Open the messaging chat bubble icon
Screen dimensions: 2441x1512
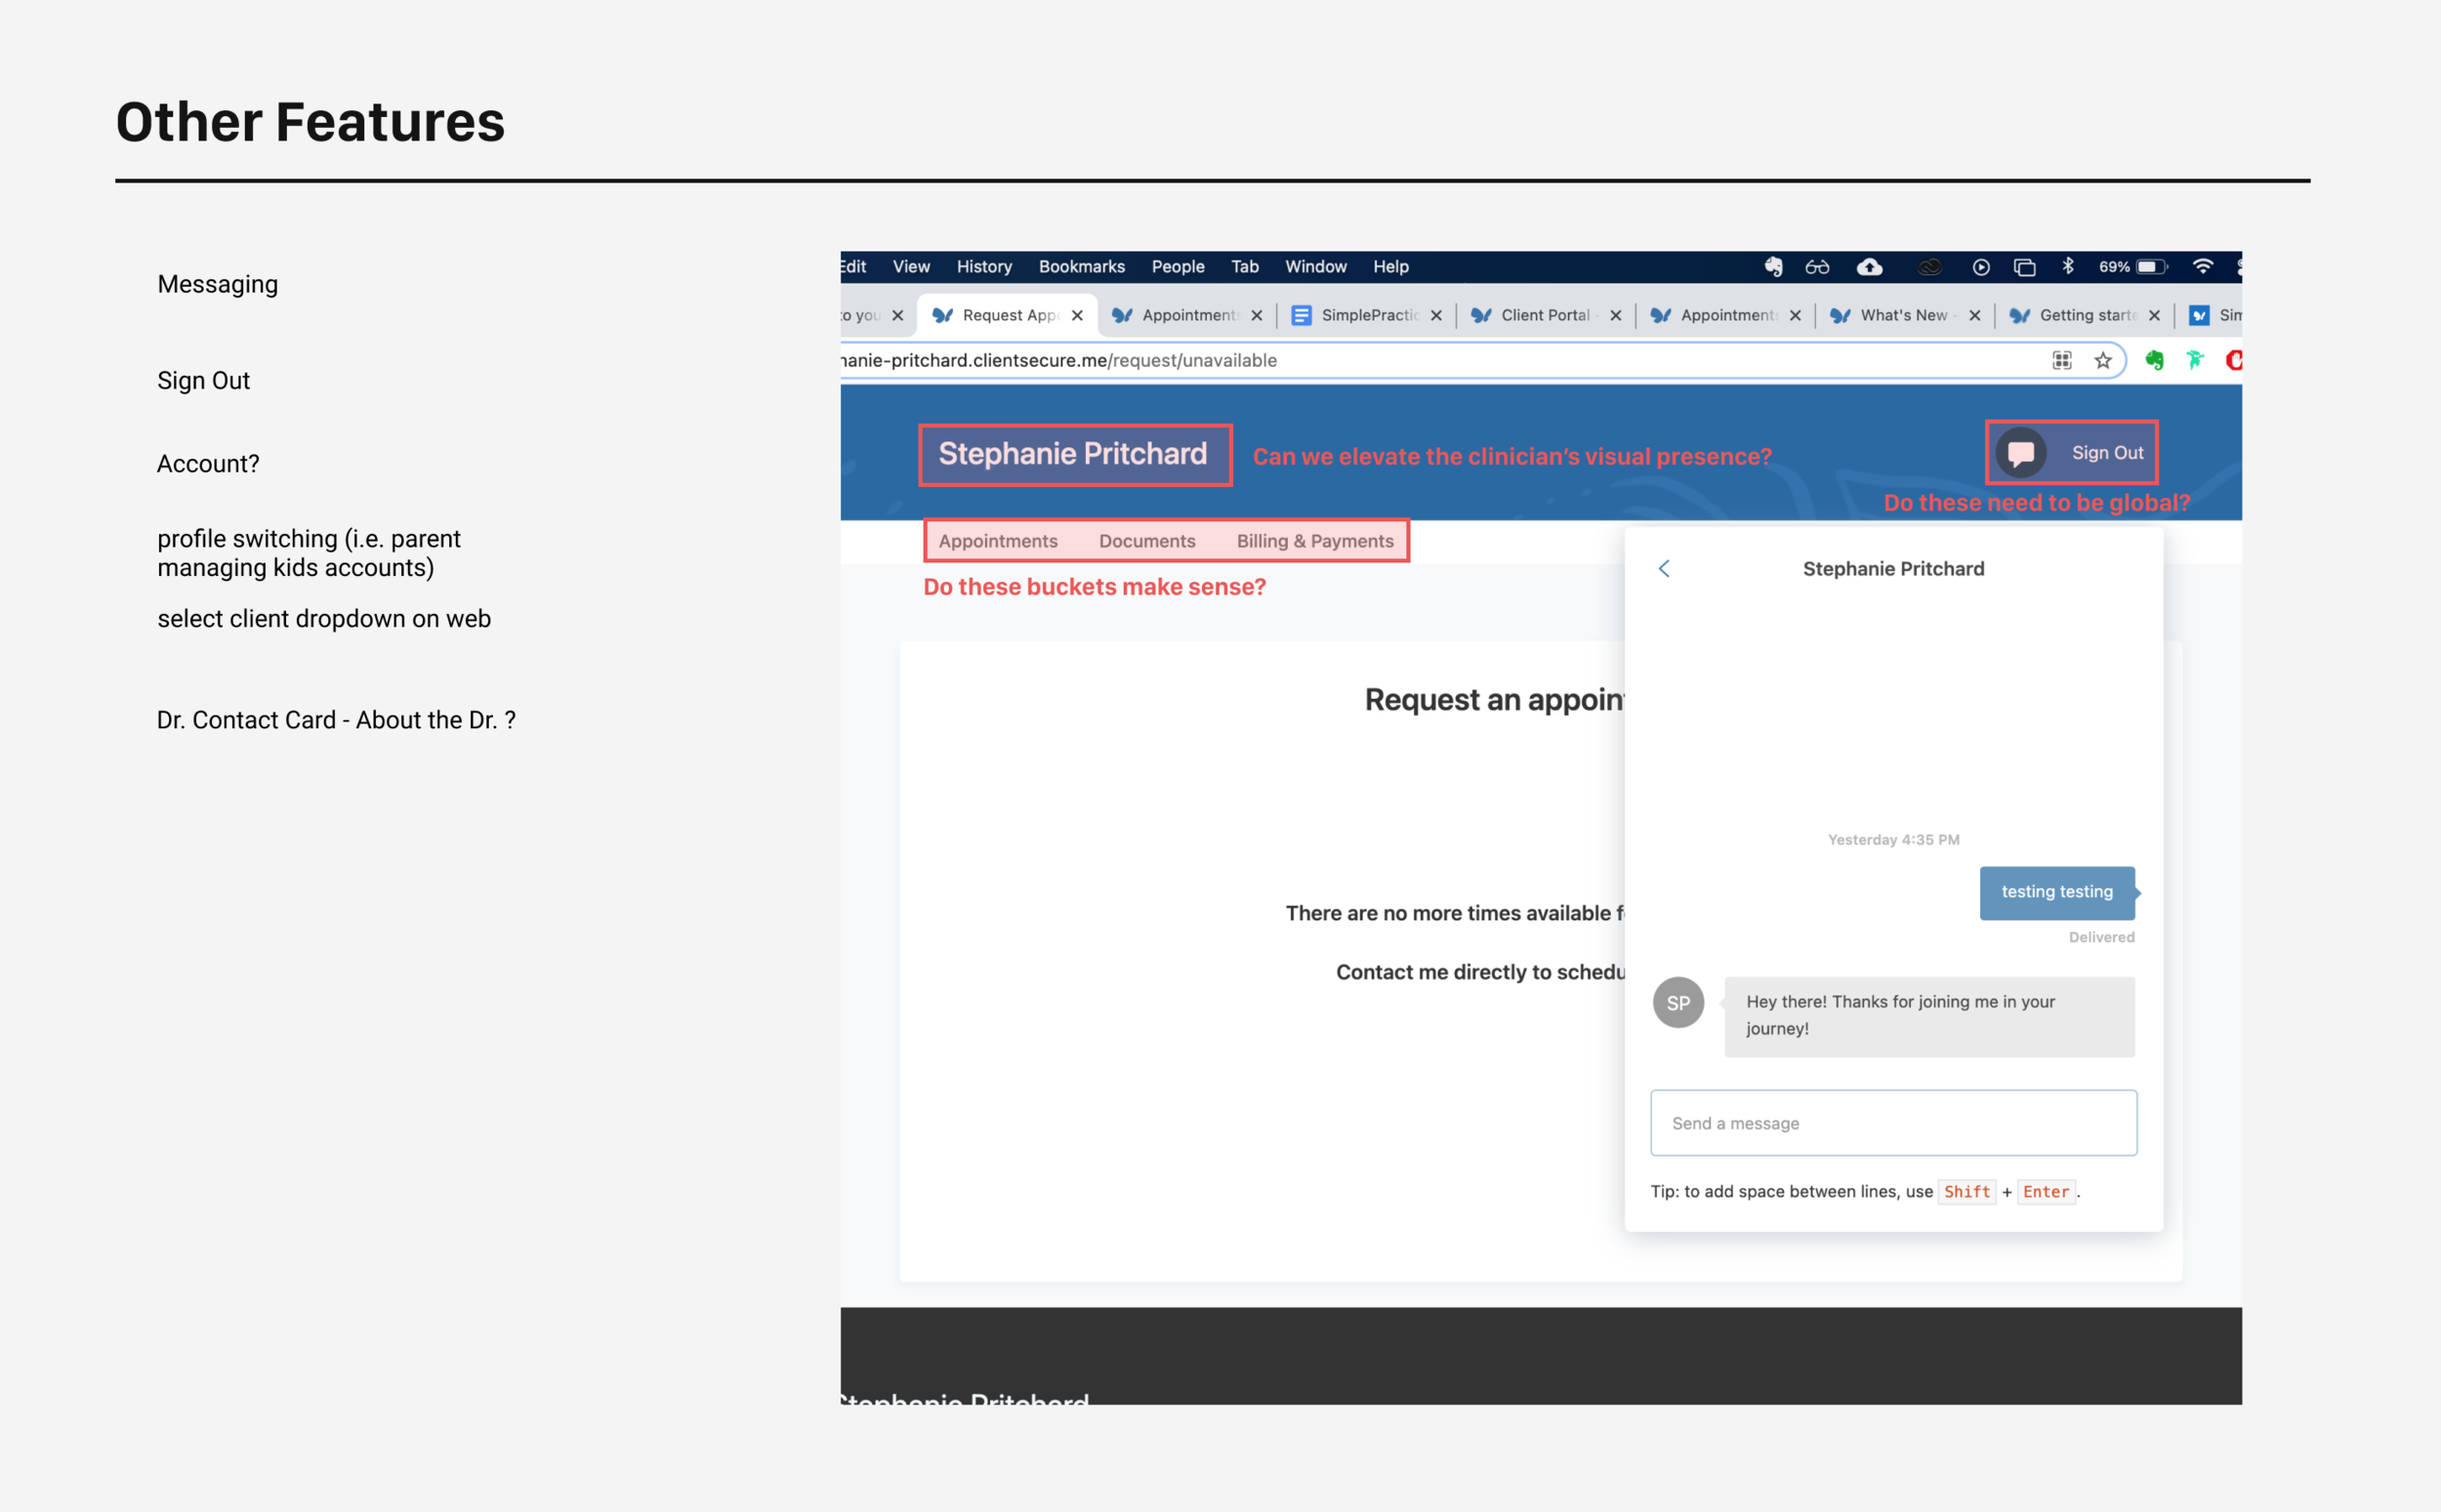point(2020,453)
